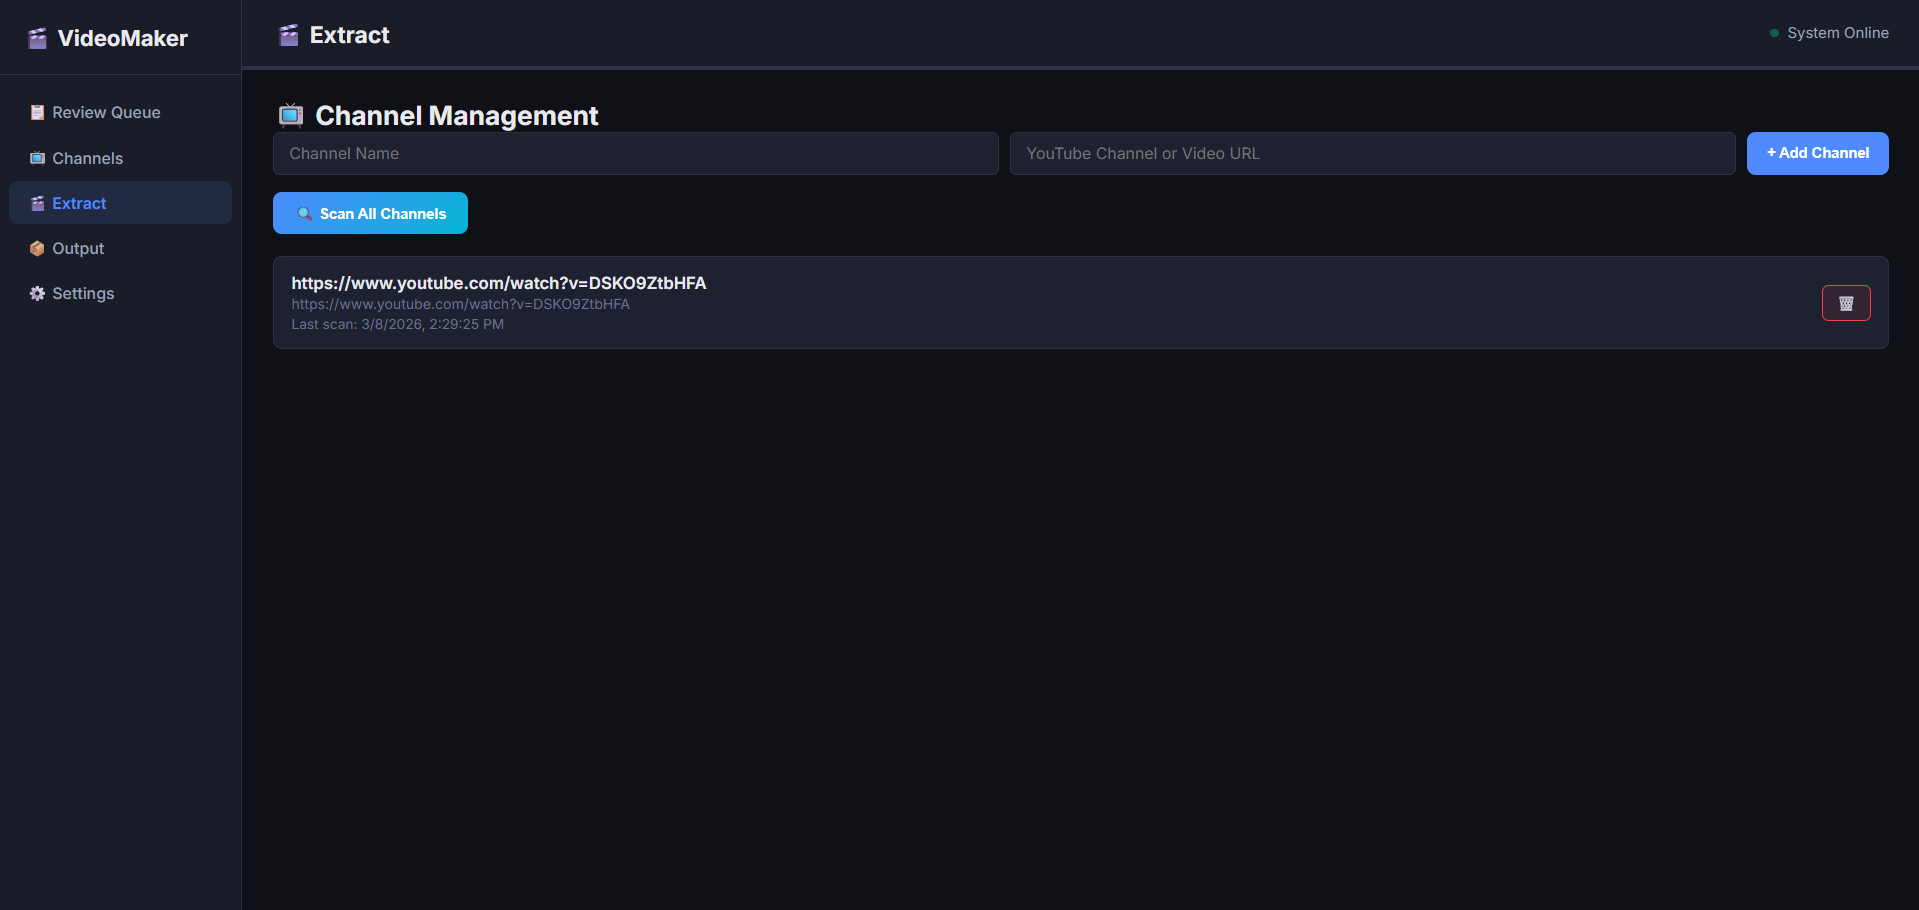1919x910 pixels.
Task: Click the Channels TV icon in sidebar
Action: pos(36,158)
